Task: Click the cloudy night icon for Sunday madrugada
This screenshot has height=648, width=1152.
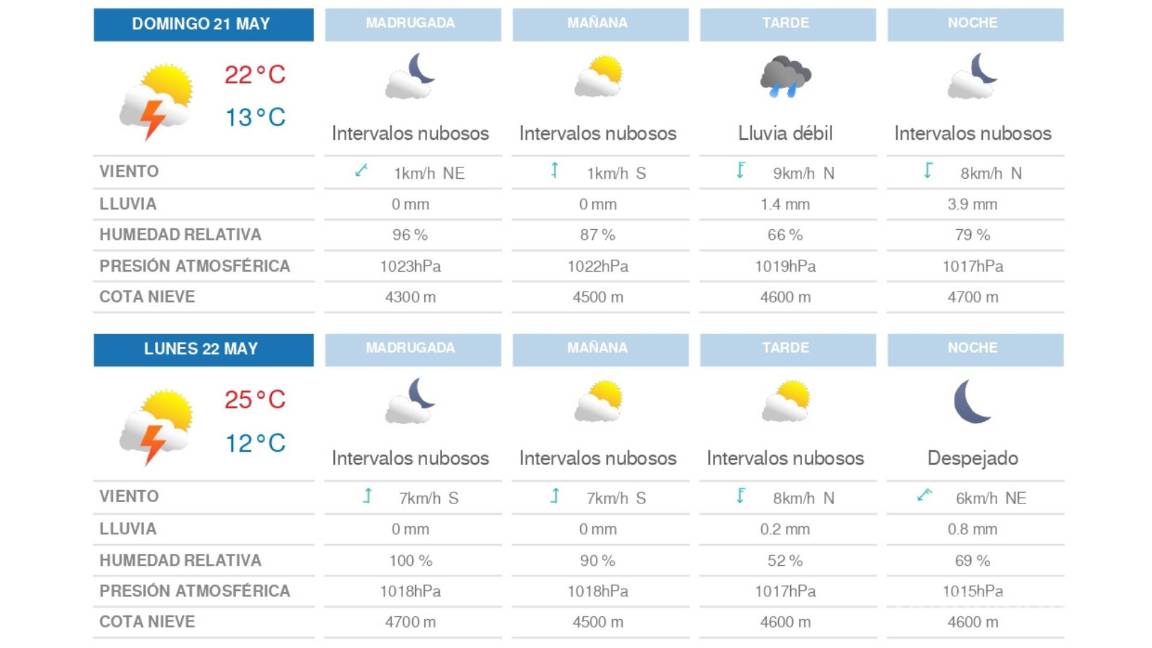Action: [x=411, y=78]
